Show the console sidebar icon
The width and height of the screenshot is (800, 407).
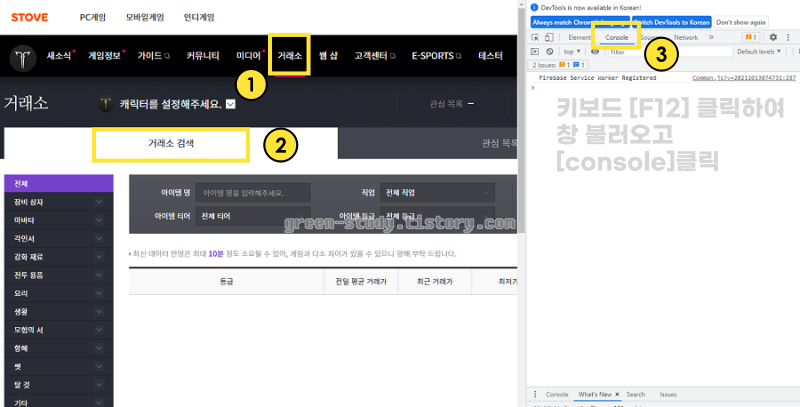(535, 52)
